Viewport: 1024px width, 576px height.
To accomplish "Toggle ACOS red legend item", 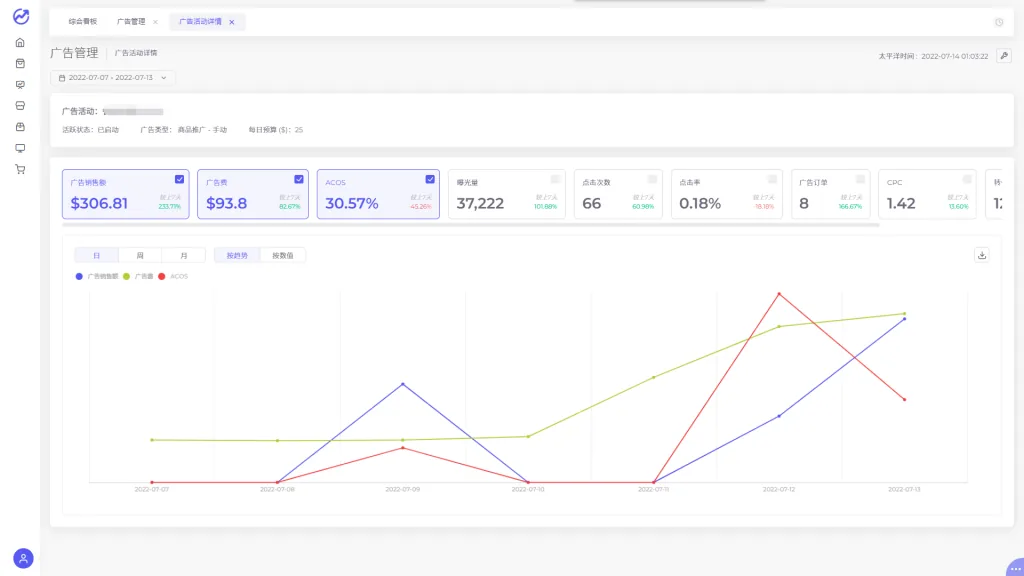I will [x=173, y=276].
